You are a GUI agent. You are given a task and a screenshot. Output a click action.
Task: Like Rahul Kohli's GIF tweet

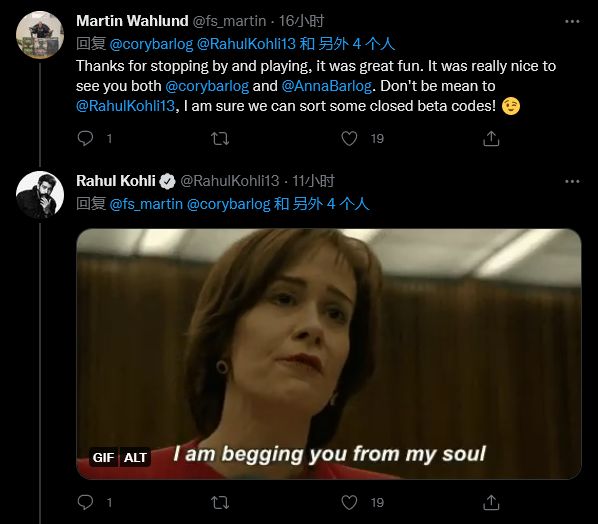(x=349, y=502)
